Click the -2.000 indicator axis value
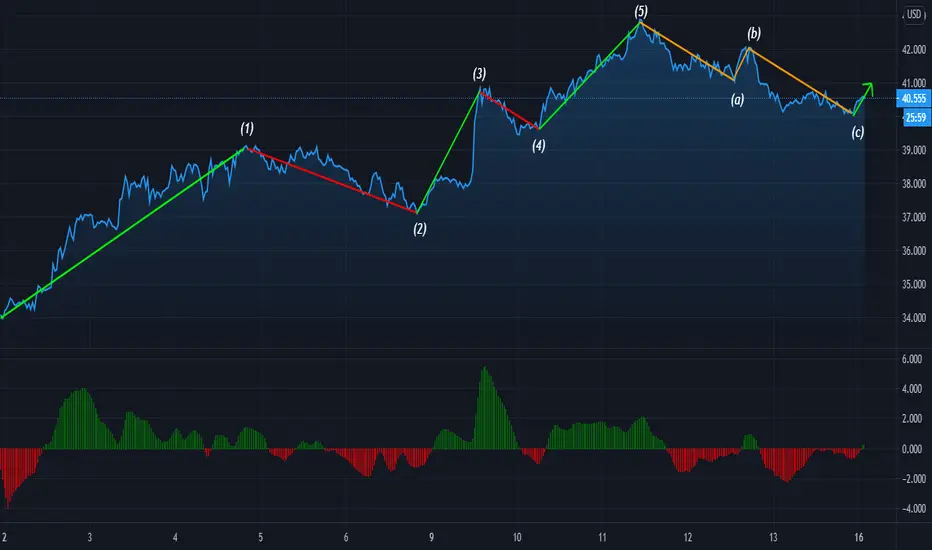This screenshot has height=550, width=932. (912, 479)
